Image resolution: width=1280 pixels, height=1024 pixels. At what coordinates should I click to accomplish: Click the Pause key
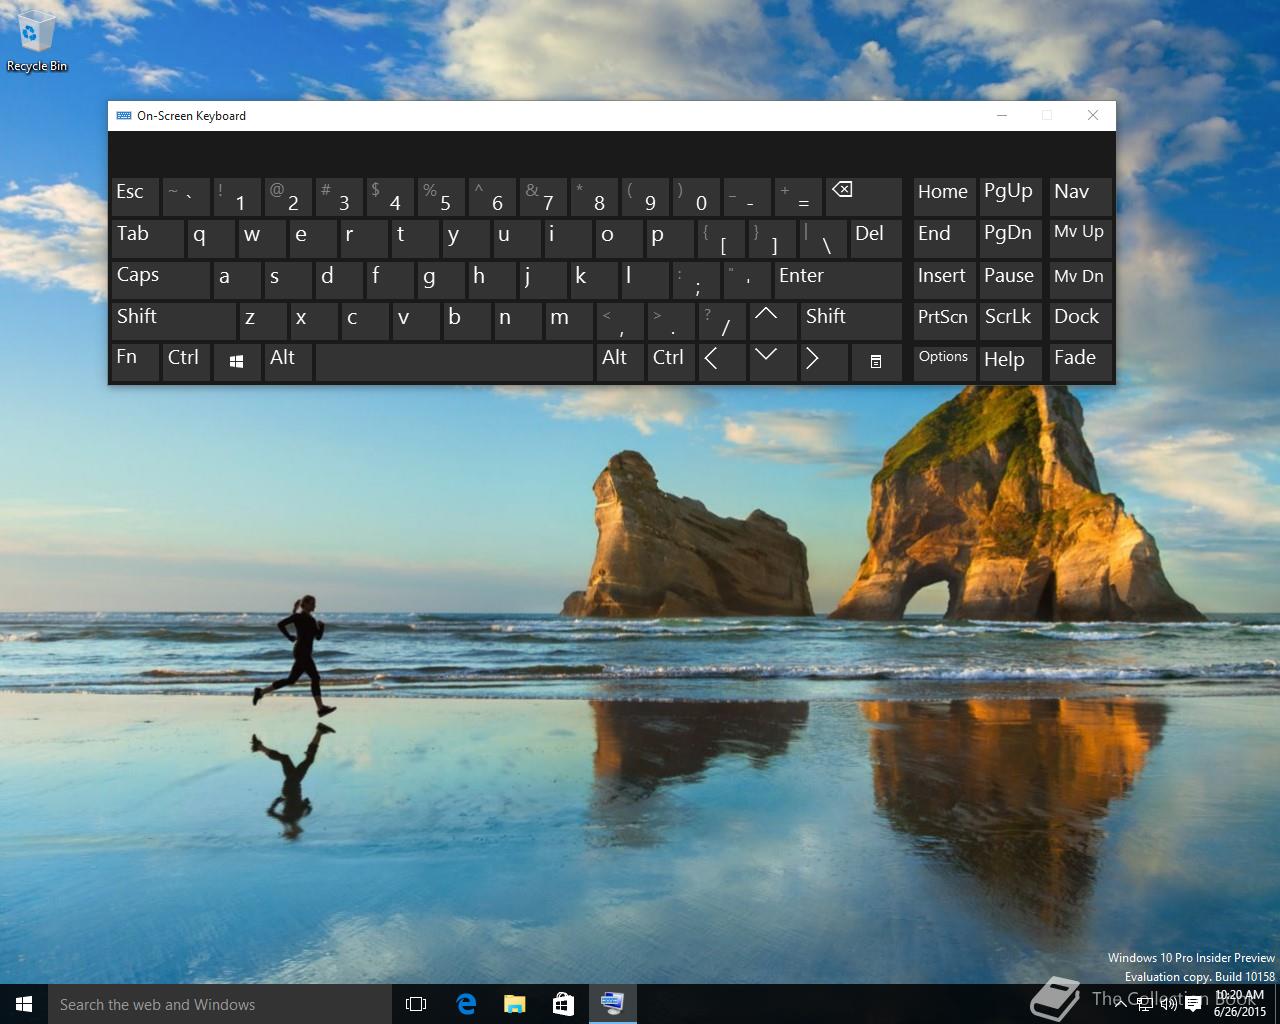(1011, 280)
